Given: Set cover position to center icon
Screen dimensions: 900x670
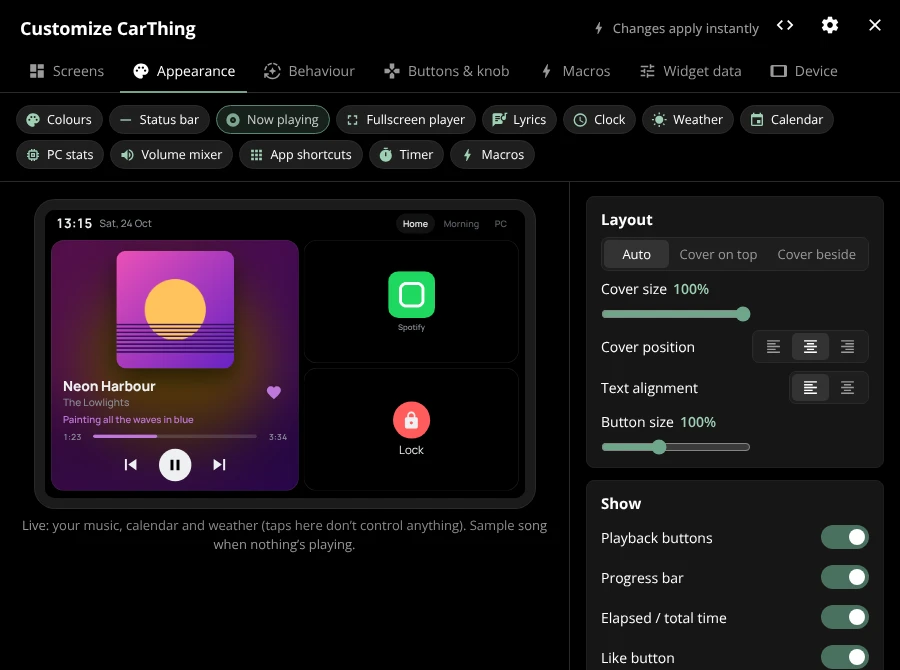Looking at the screenshot, I should (x=810, y=347).
